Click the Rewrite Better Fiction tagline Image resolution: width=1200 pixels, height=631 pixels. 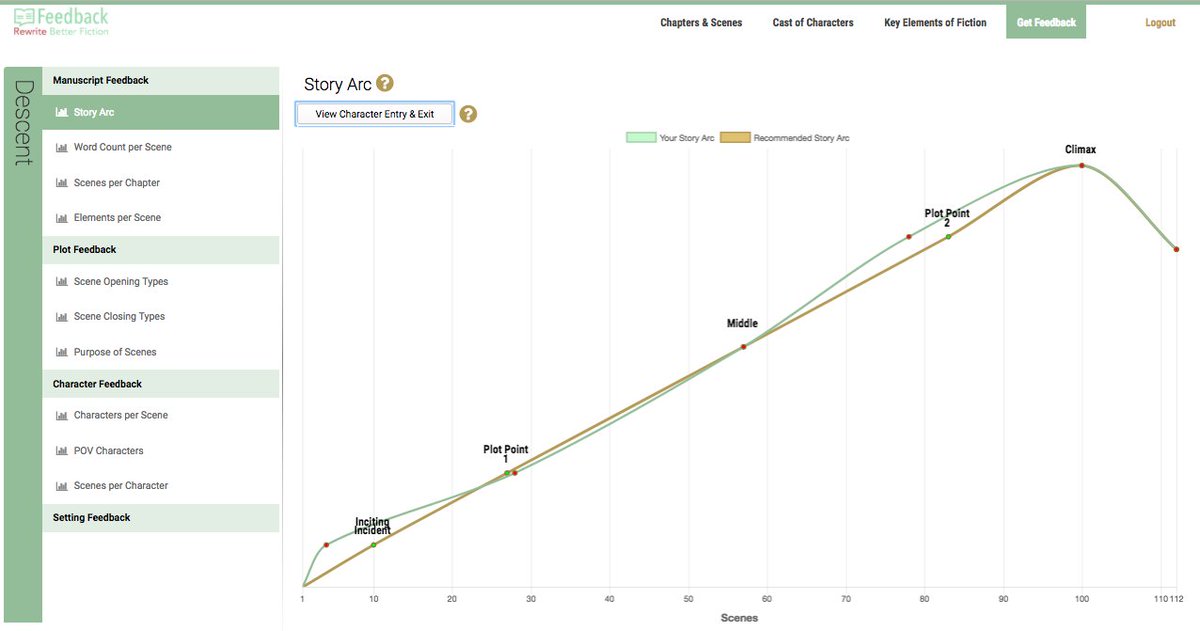click(61, 32)
